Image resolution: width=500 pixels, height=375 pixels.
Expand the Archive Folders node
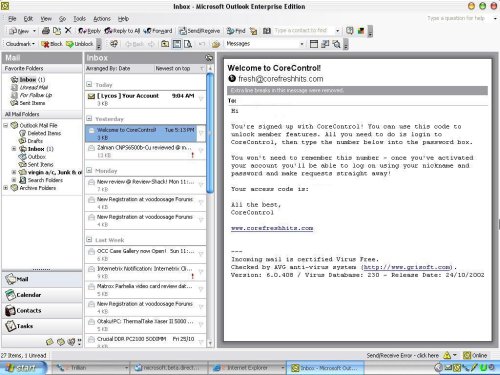click(6, 188)
